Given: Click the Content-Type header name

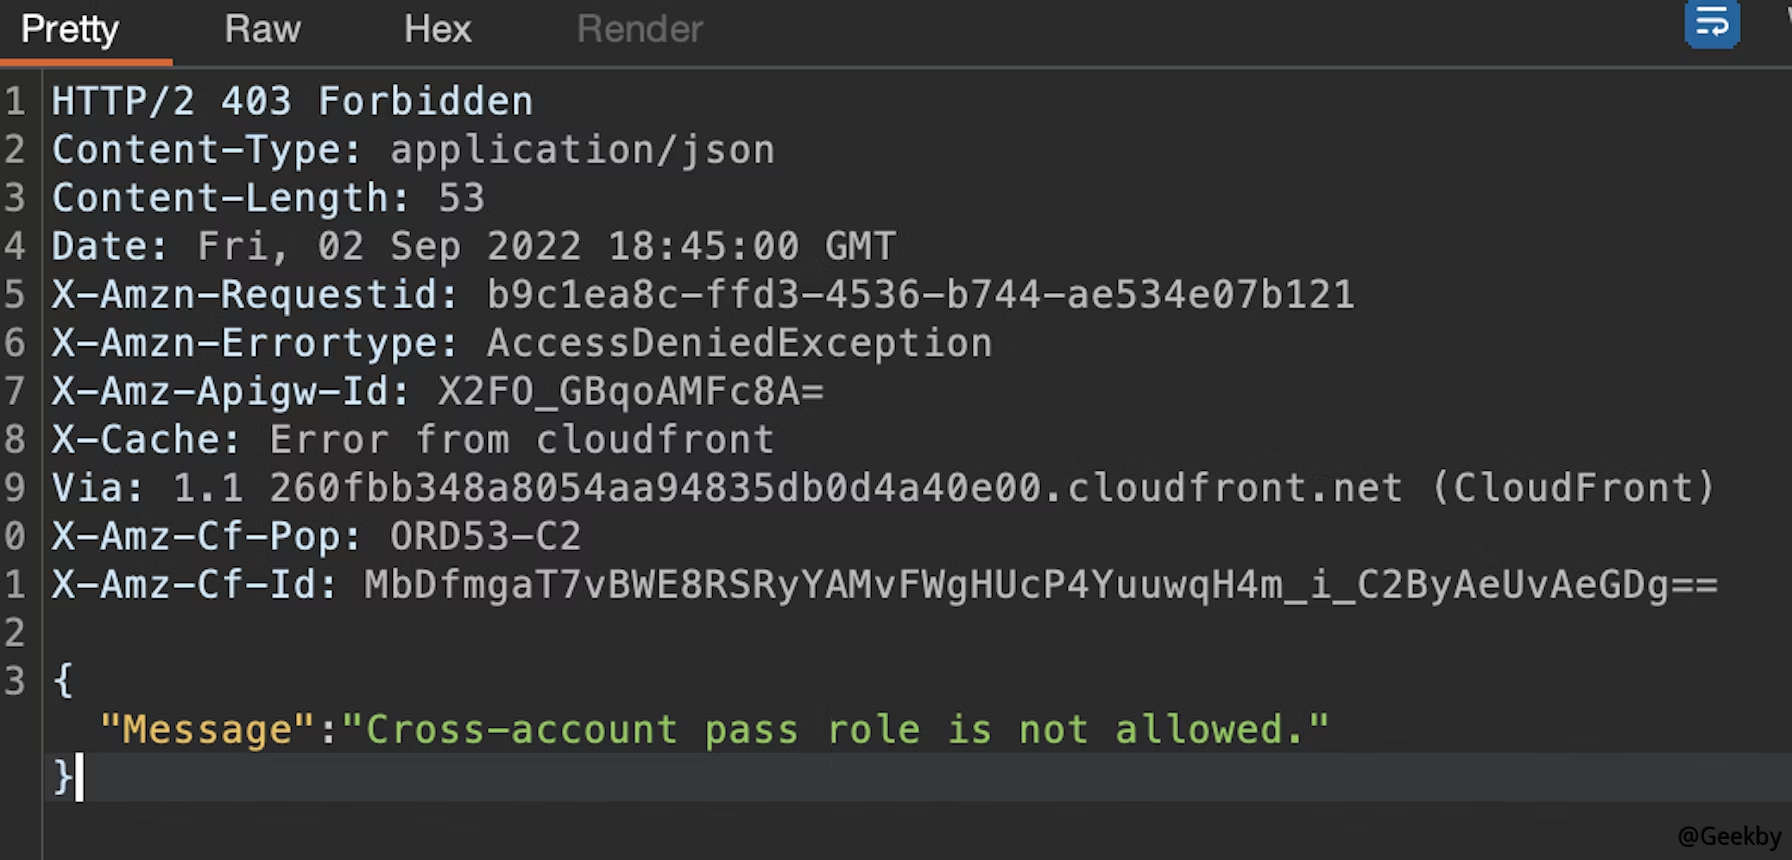Looking at the screenshot, I should click(205, 150).
